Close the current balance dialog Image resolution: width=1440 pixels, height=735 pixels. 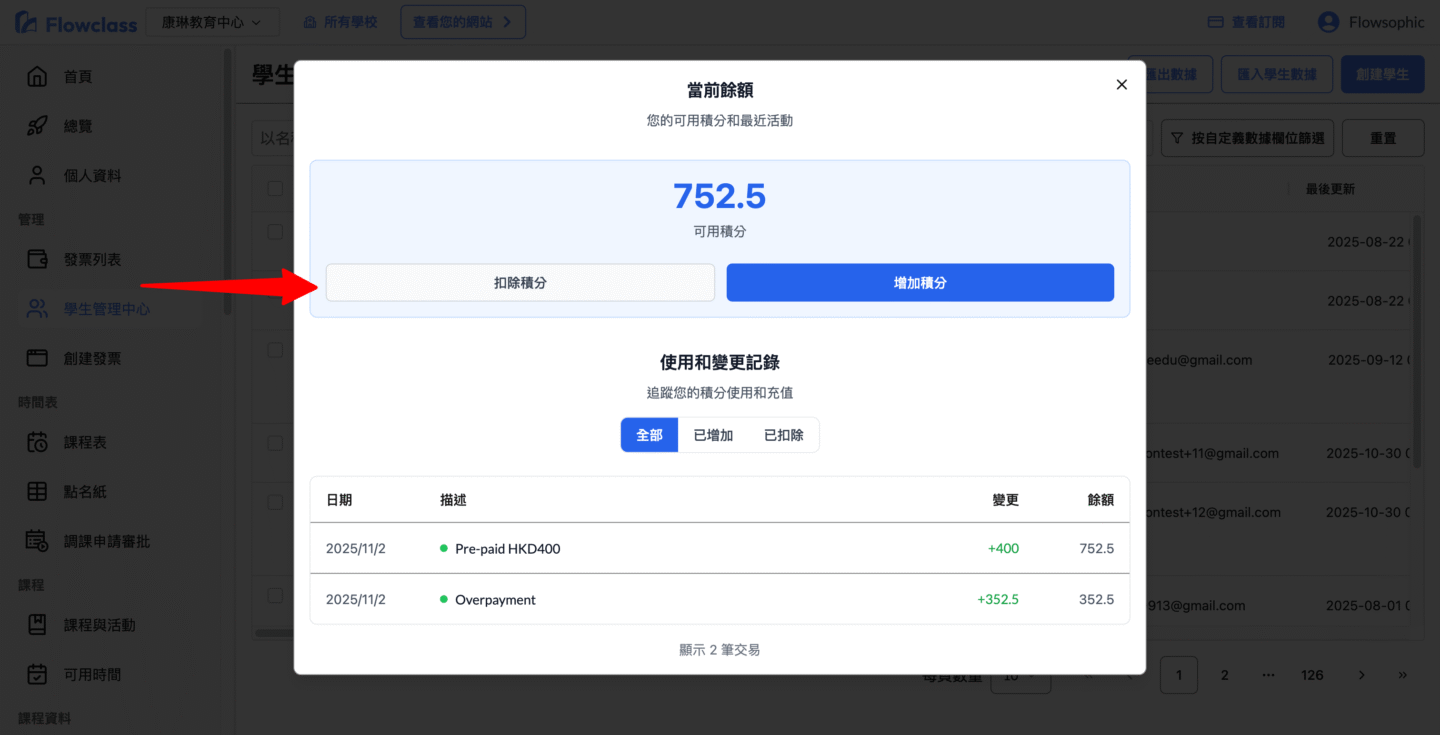click(1121, 85)
